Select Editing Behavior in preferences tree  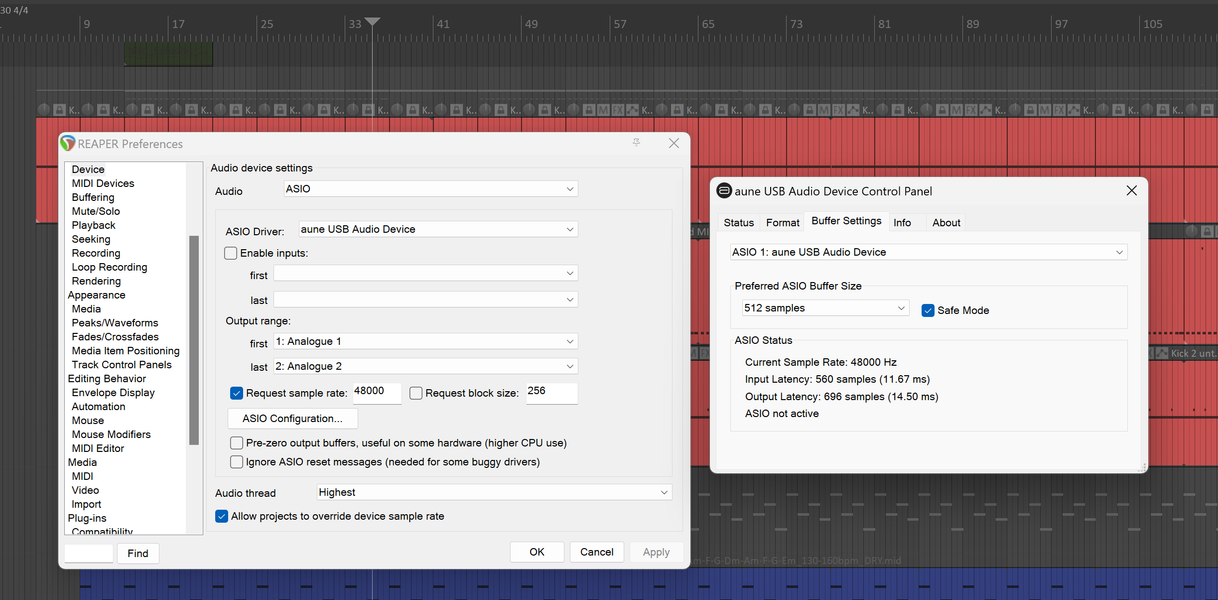click(107, 379)
